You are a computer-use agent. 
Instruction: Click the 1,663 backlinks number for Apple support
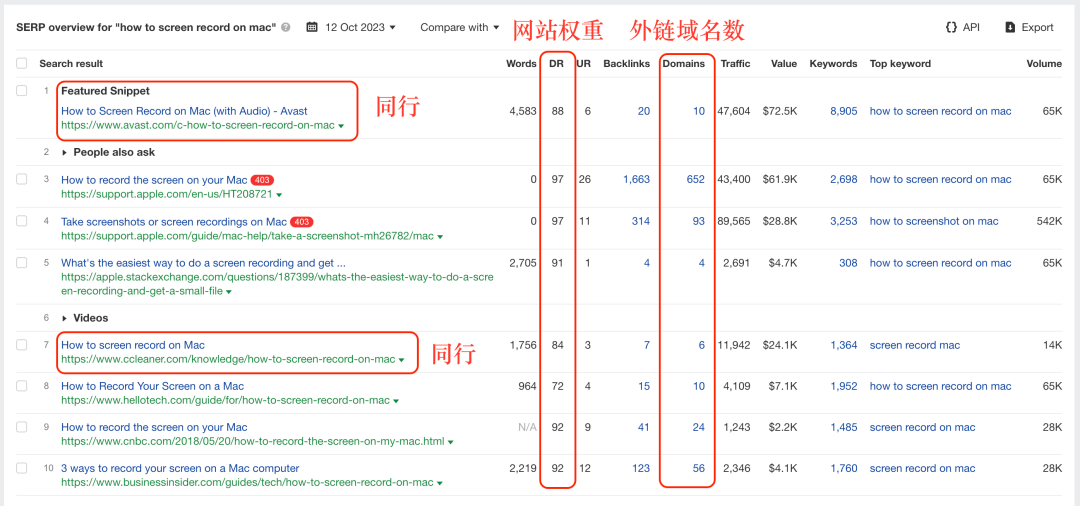(635, 180)
